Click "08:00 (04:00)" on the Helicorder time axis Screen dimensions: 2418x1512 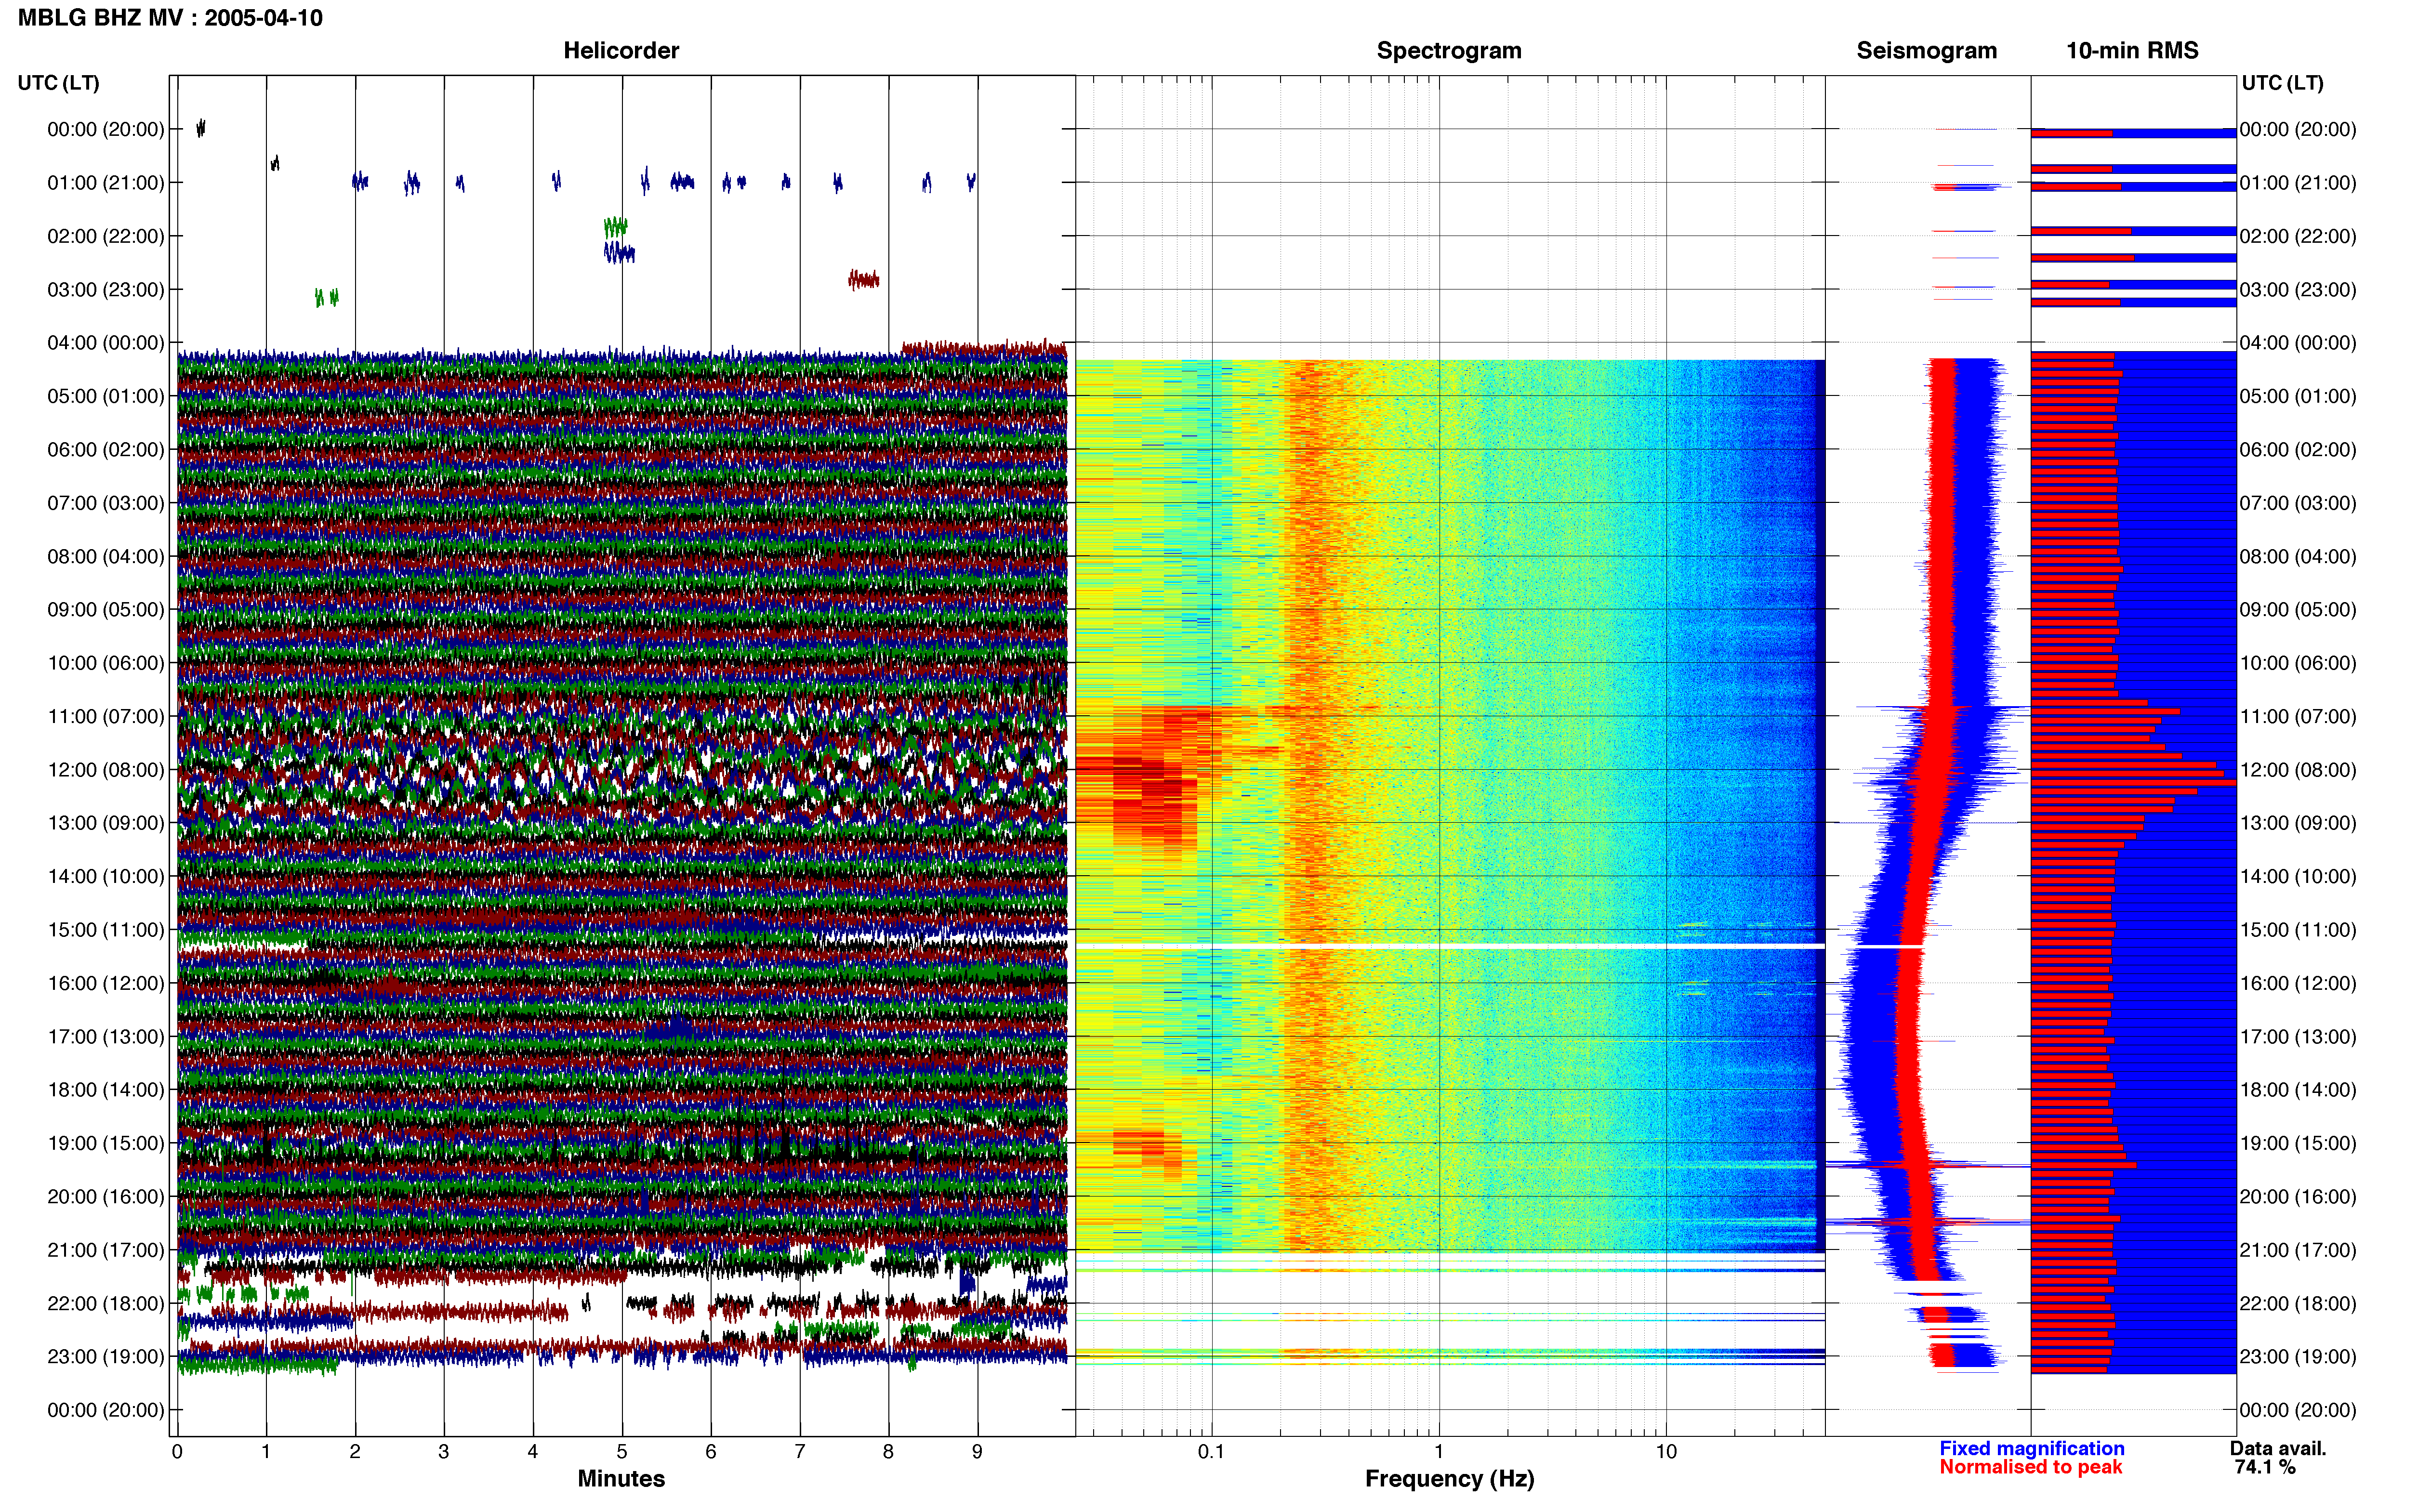coord(106,556)
